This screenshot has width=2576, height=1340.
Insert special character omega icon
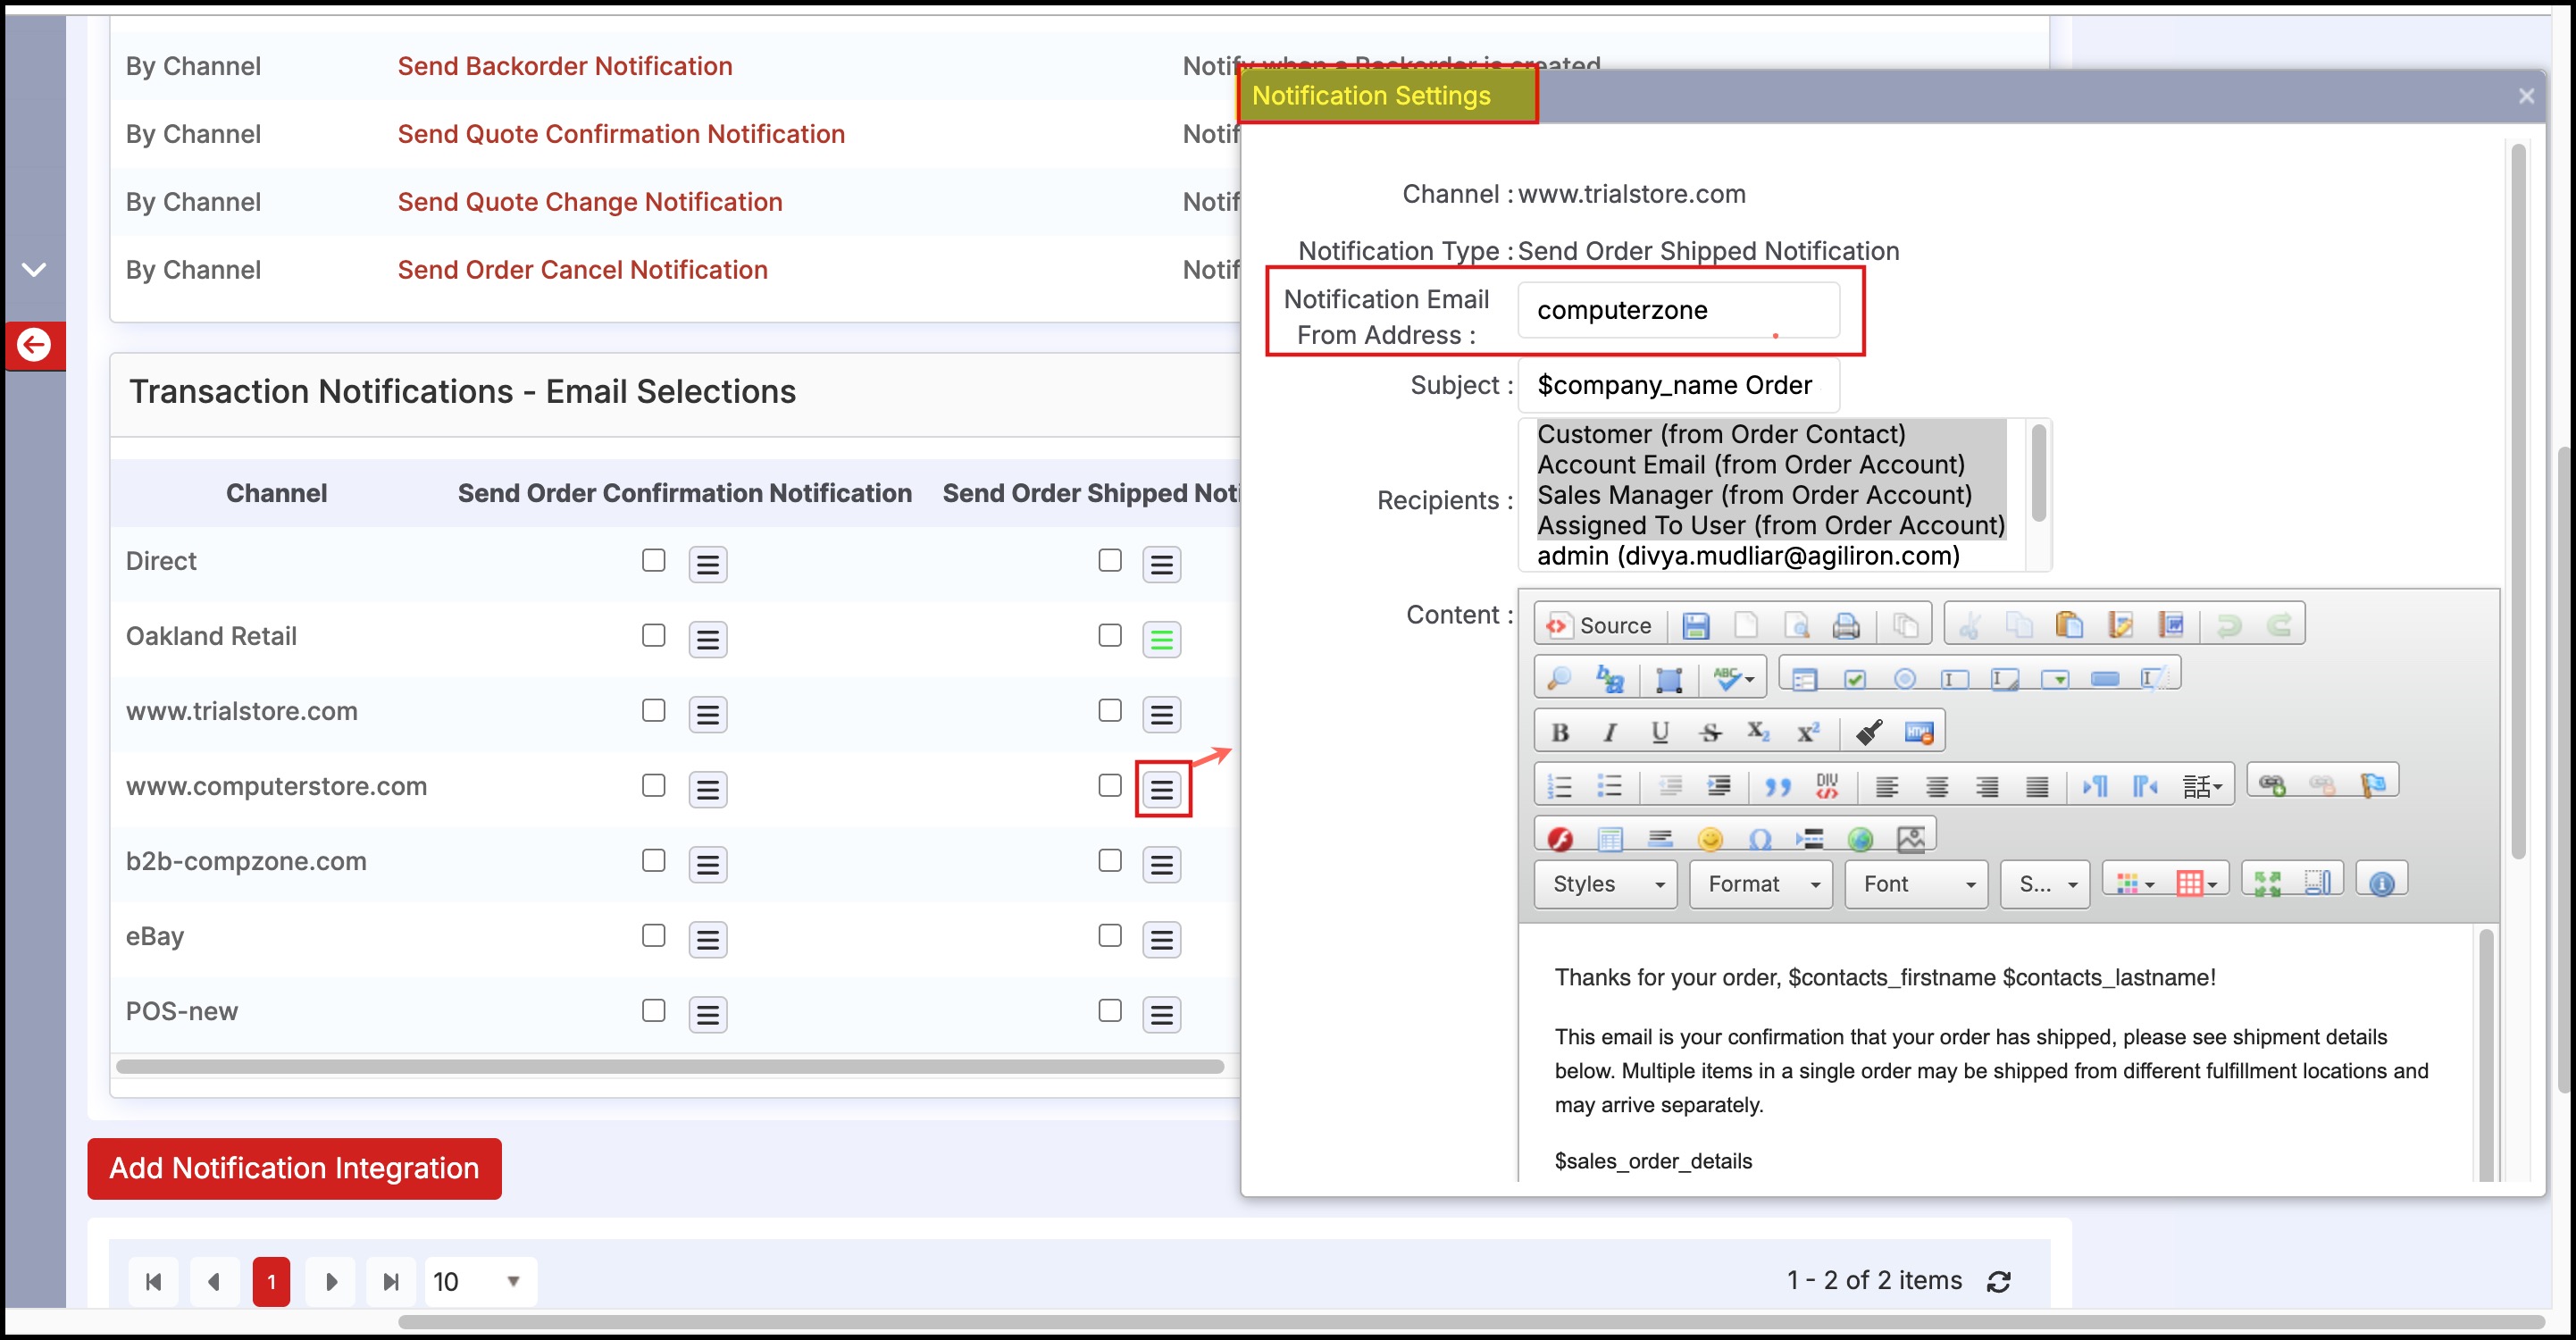(x=1760, y=838)
